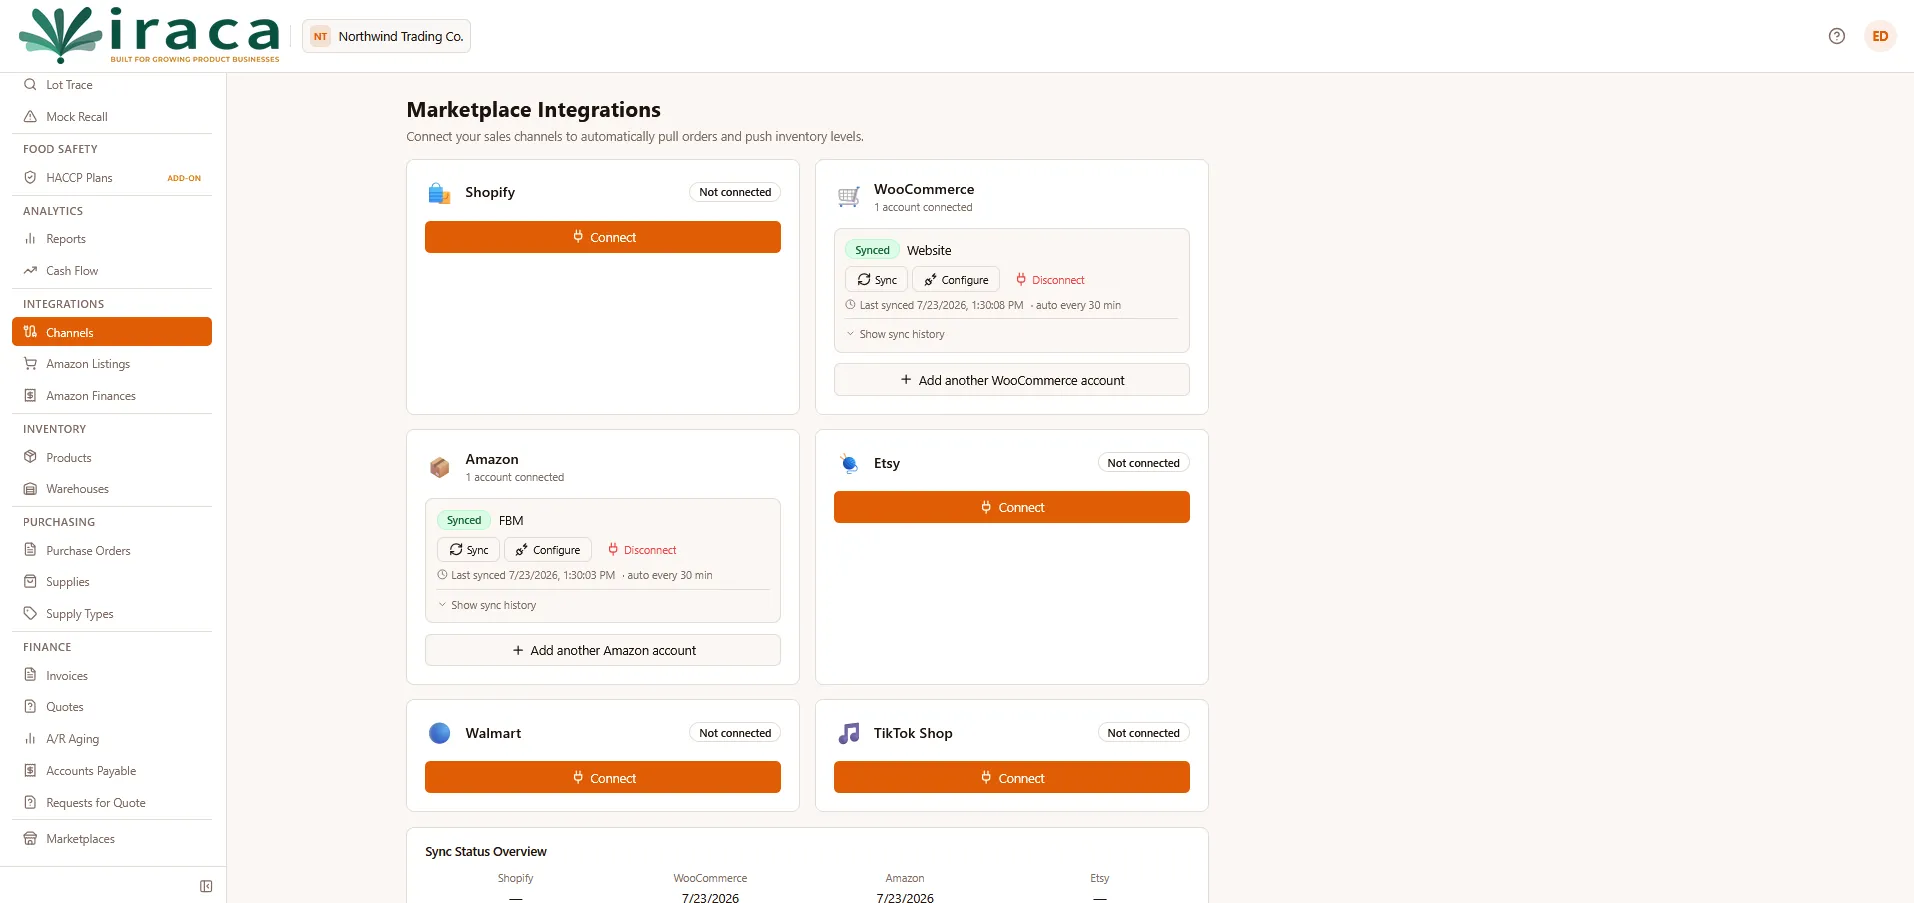Open Accounts Payable

click(x=112, y=771)
